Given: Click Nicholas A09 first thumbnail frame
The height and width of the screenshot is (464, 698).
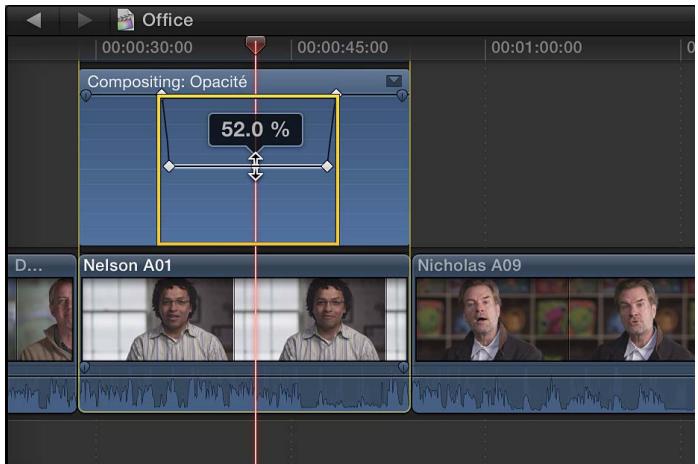Looking at the screenshot, I should click(x=492, y=319).
